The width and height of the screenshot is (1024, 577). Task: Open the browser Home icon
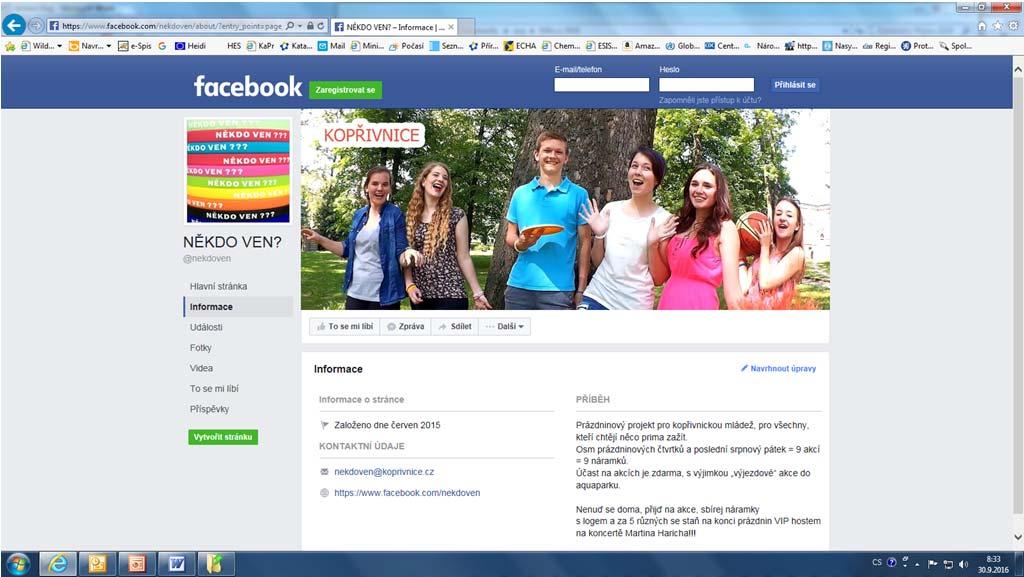coord(982,26)
